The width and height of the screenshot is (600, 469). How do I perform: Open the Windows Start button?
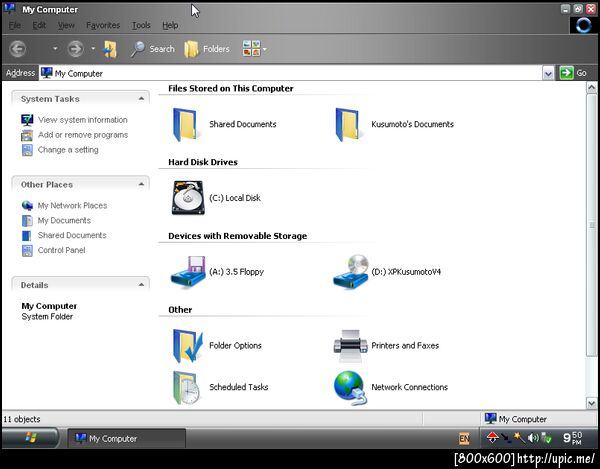30,438
